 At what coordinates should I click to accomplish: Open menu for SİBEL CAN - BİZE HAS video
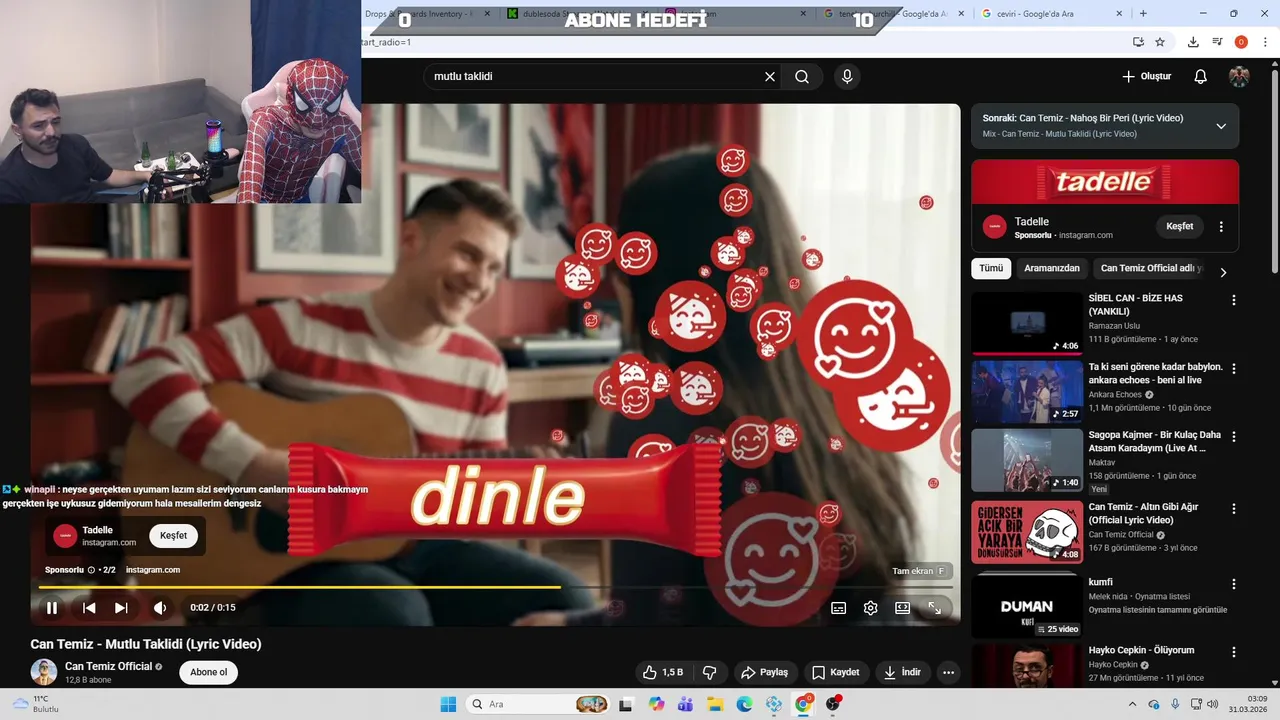tap(1234, 300)
